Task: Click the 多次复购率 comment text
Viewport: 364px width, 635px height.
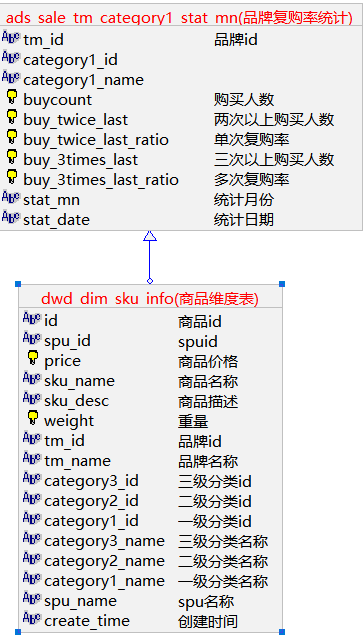Action: pyautogui.click(x=251, y=179)
